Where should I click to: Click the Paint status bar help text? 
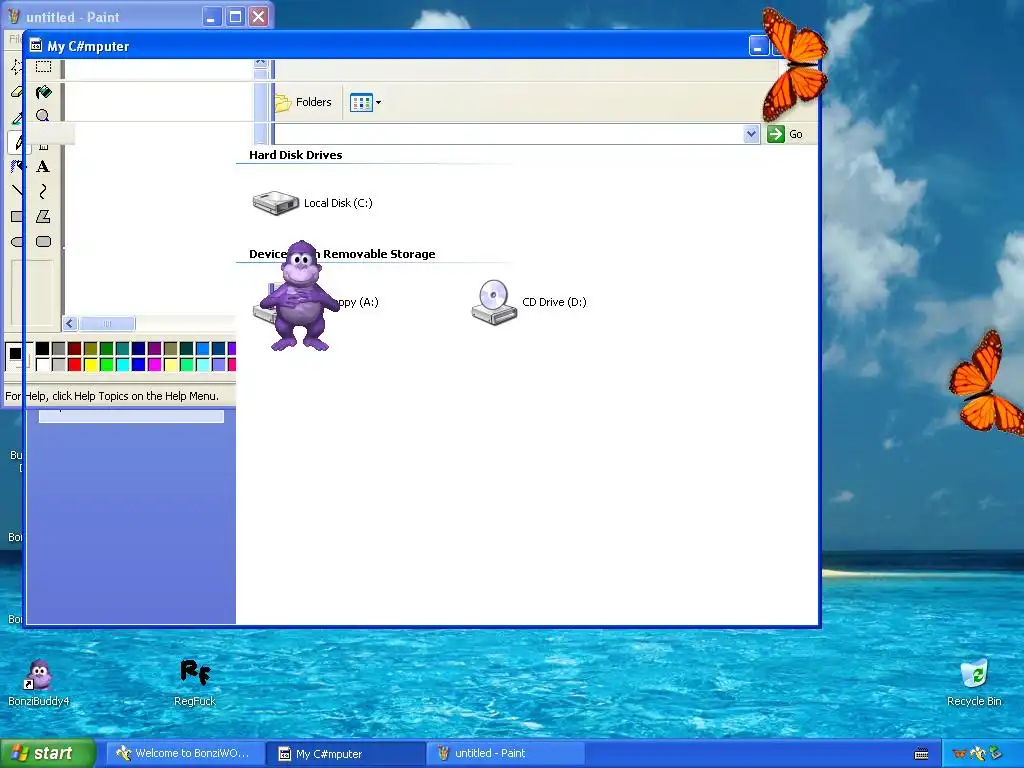click(x=112, y=396)
